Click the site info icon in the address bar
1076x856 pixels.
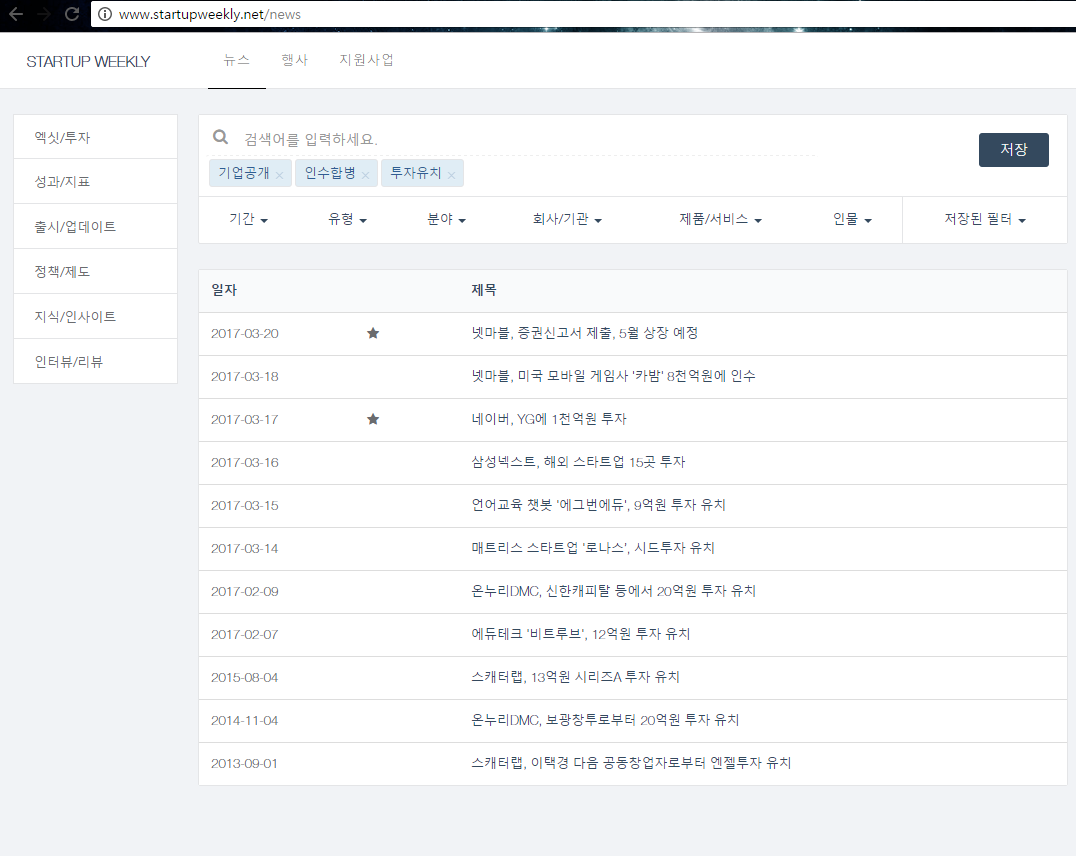click(105, 14)
